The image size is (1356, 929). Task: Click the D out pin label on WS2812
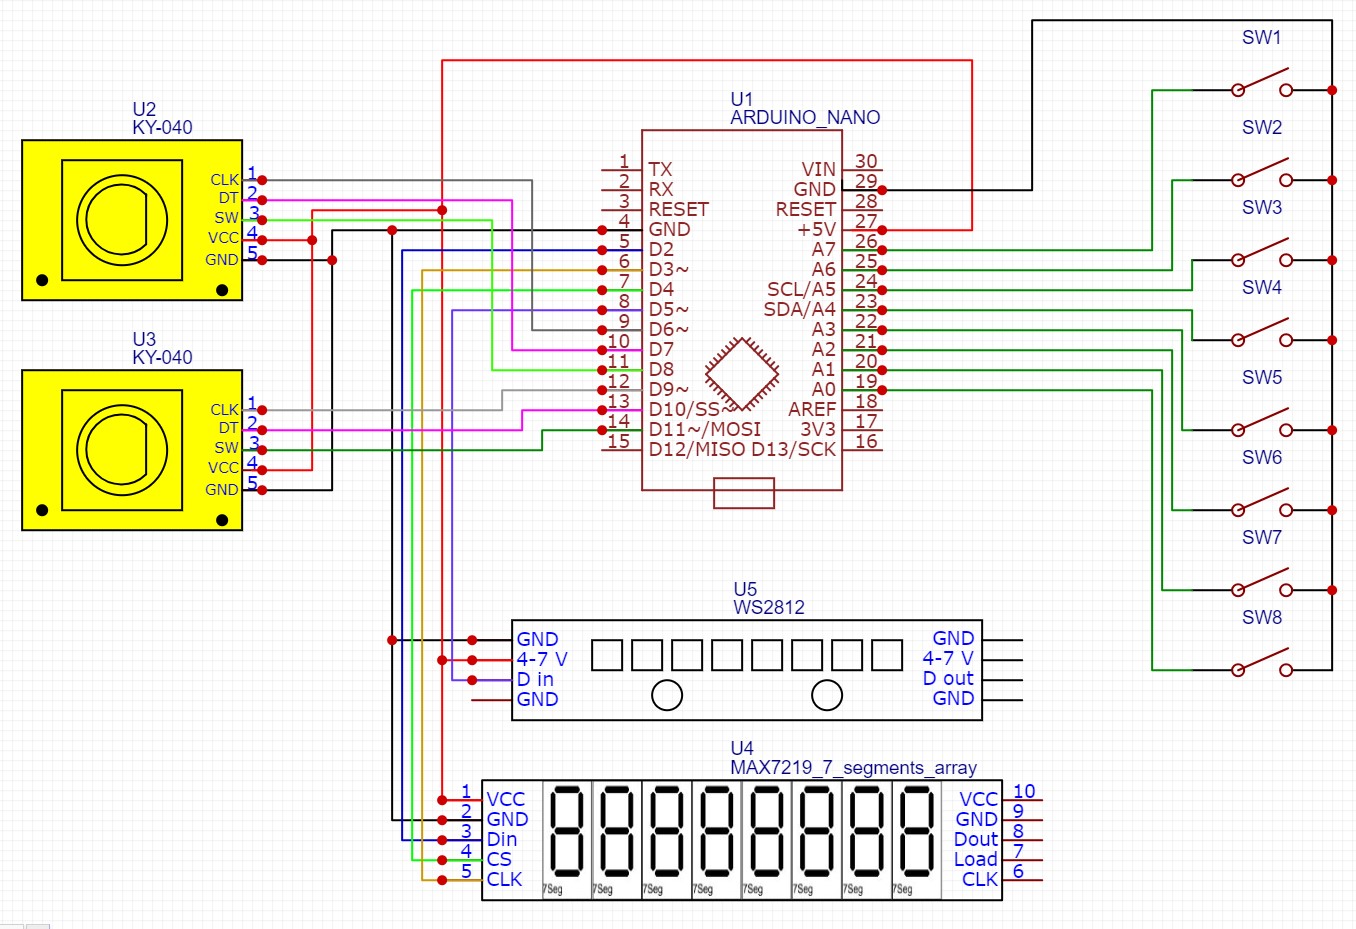[x=948, y=679]
